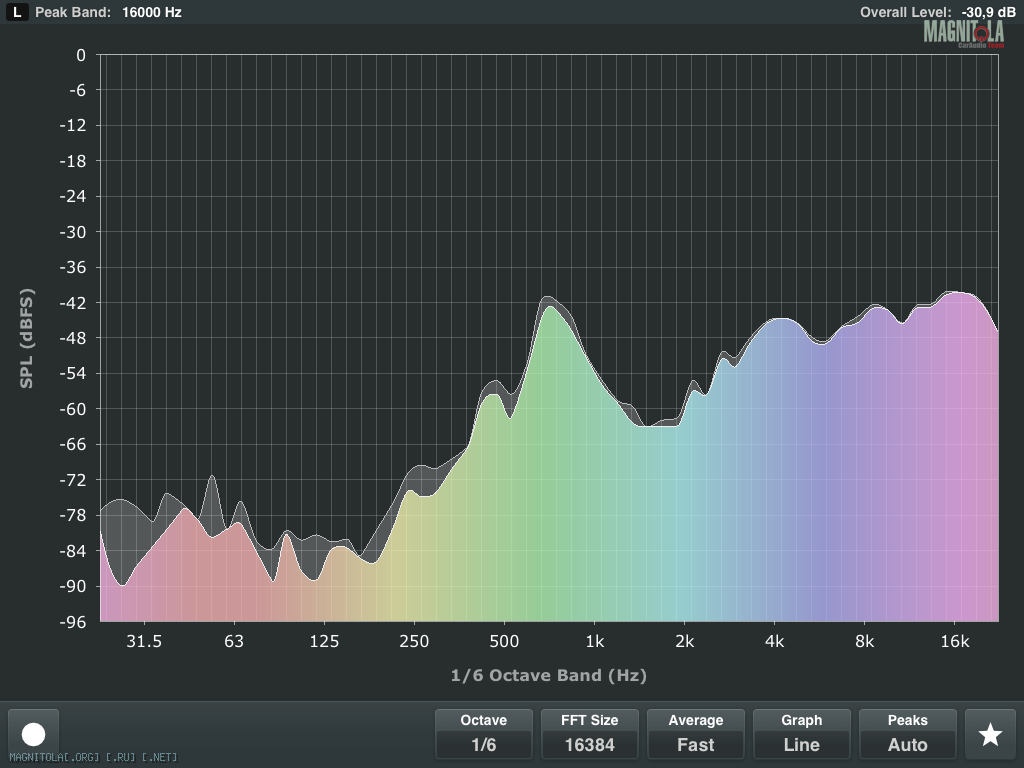Viewport: 1024px width, 768px height.
Task: Click the 0 dB level axis label
Action: click(x=81, y=55)
